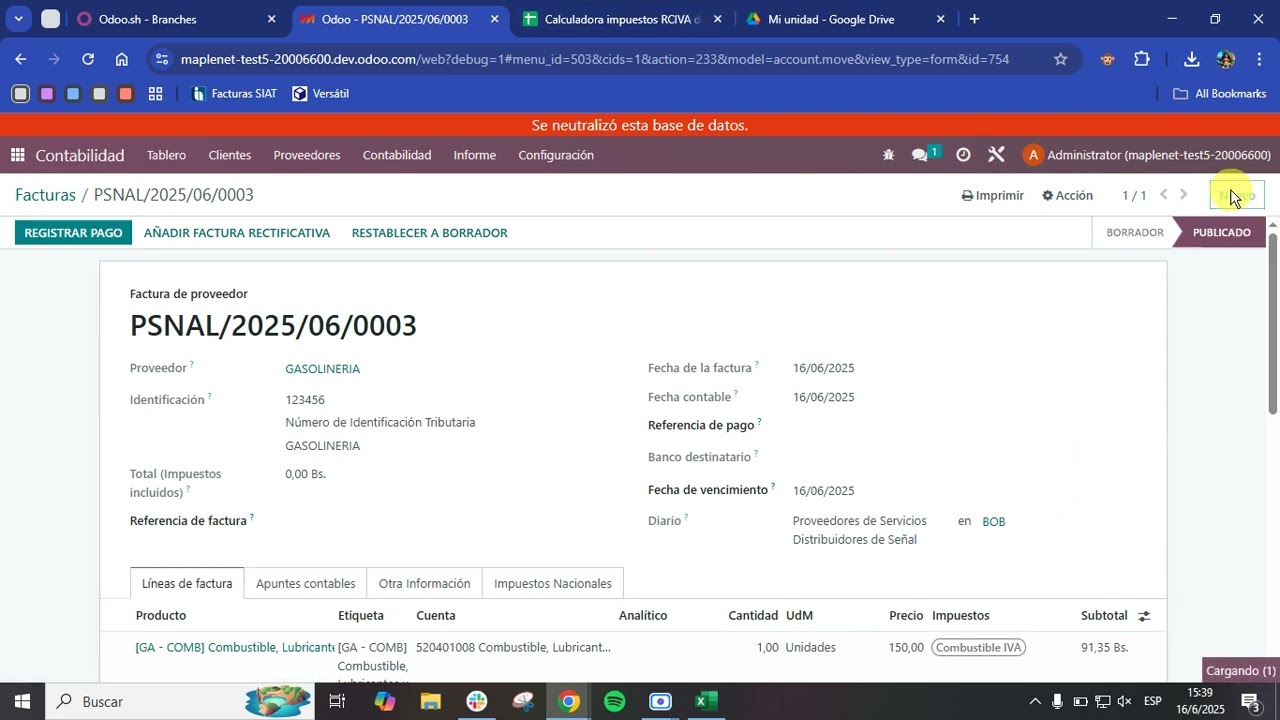This screenshot has height=720, width=1280.
Task: Go to browser home page
Action: 121,59
